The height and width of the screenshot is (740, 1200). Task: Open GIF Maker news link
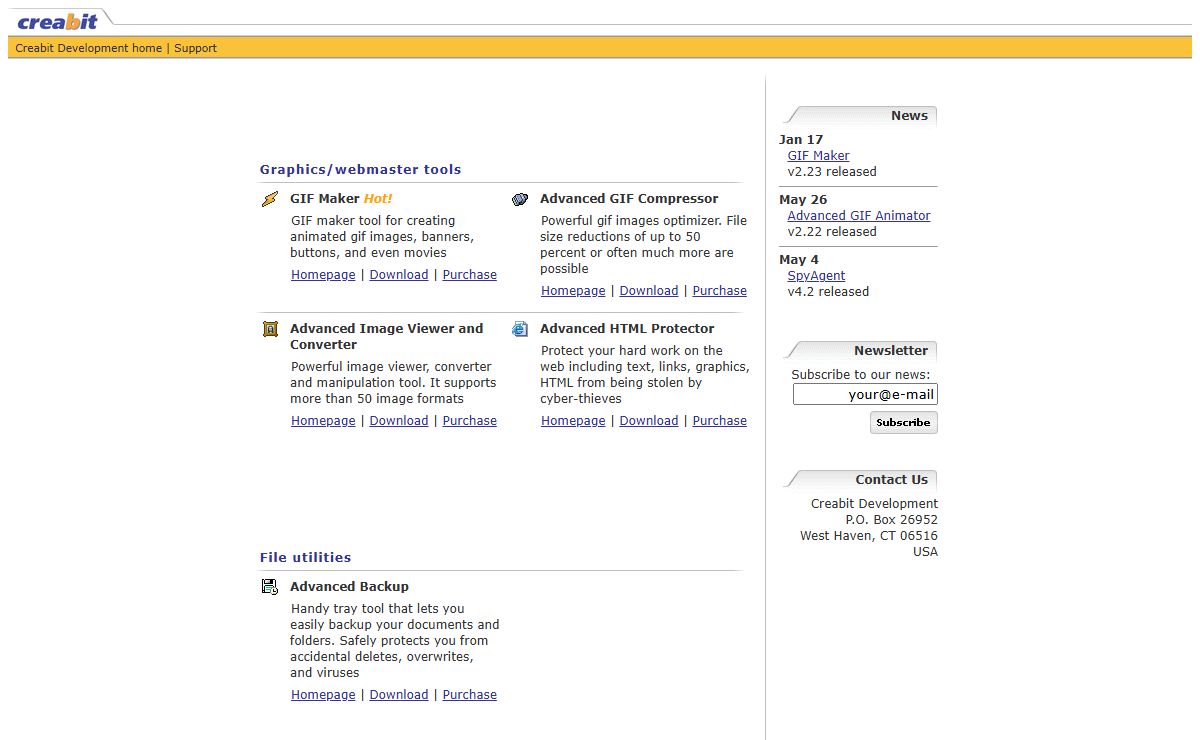pyautogui.click(x=818, y=156)
